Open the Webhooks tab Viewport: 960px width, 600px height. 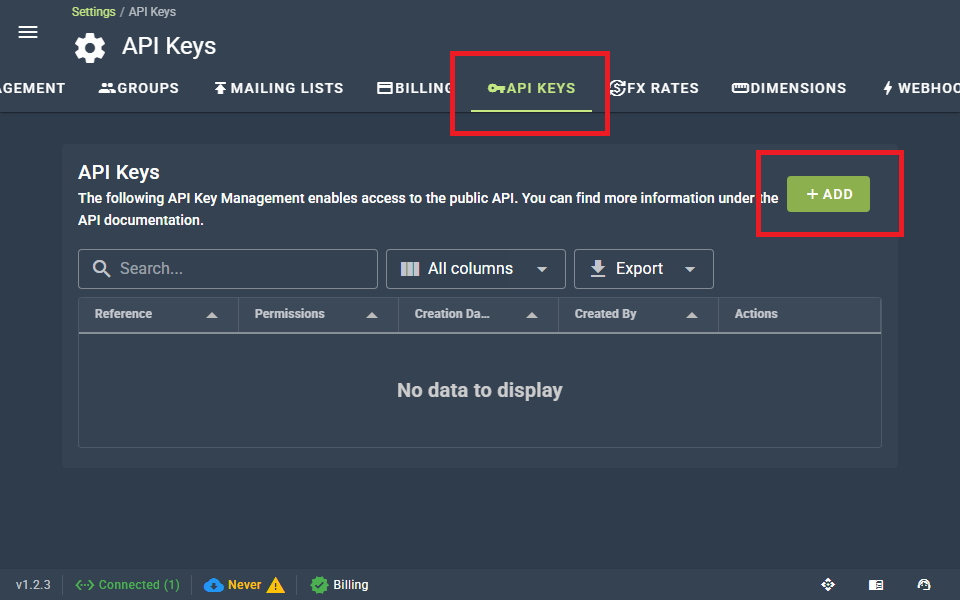[x=921, y=88]
